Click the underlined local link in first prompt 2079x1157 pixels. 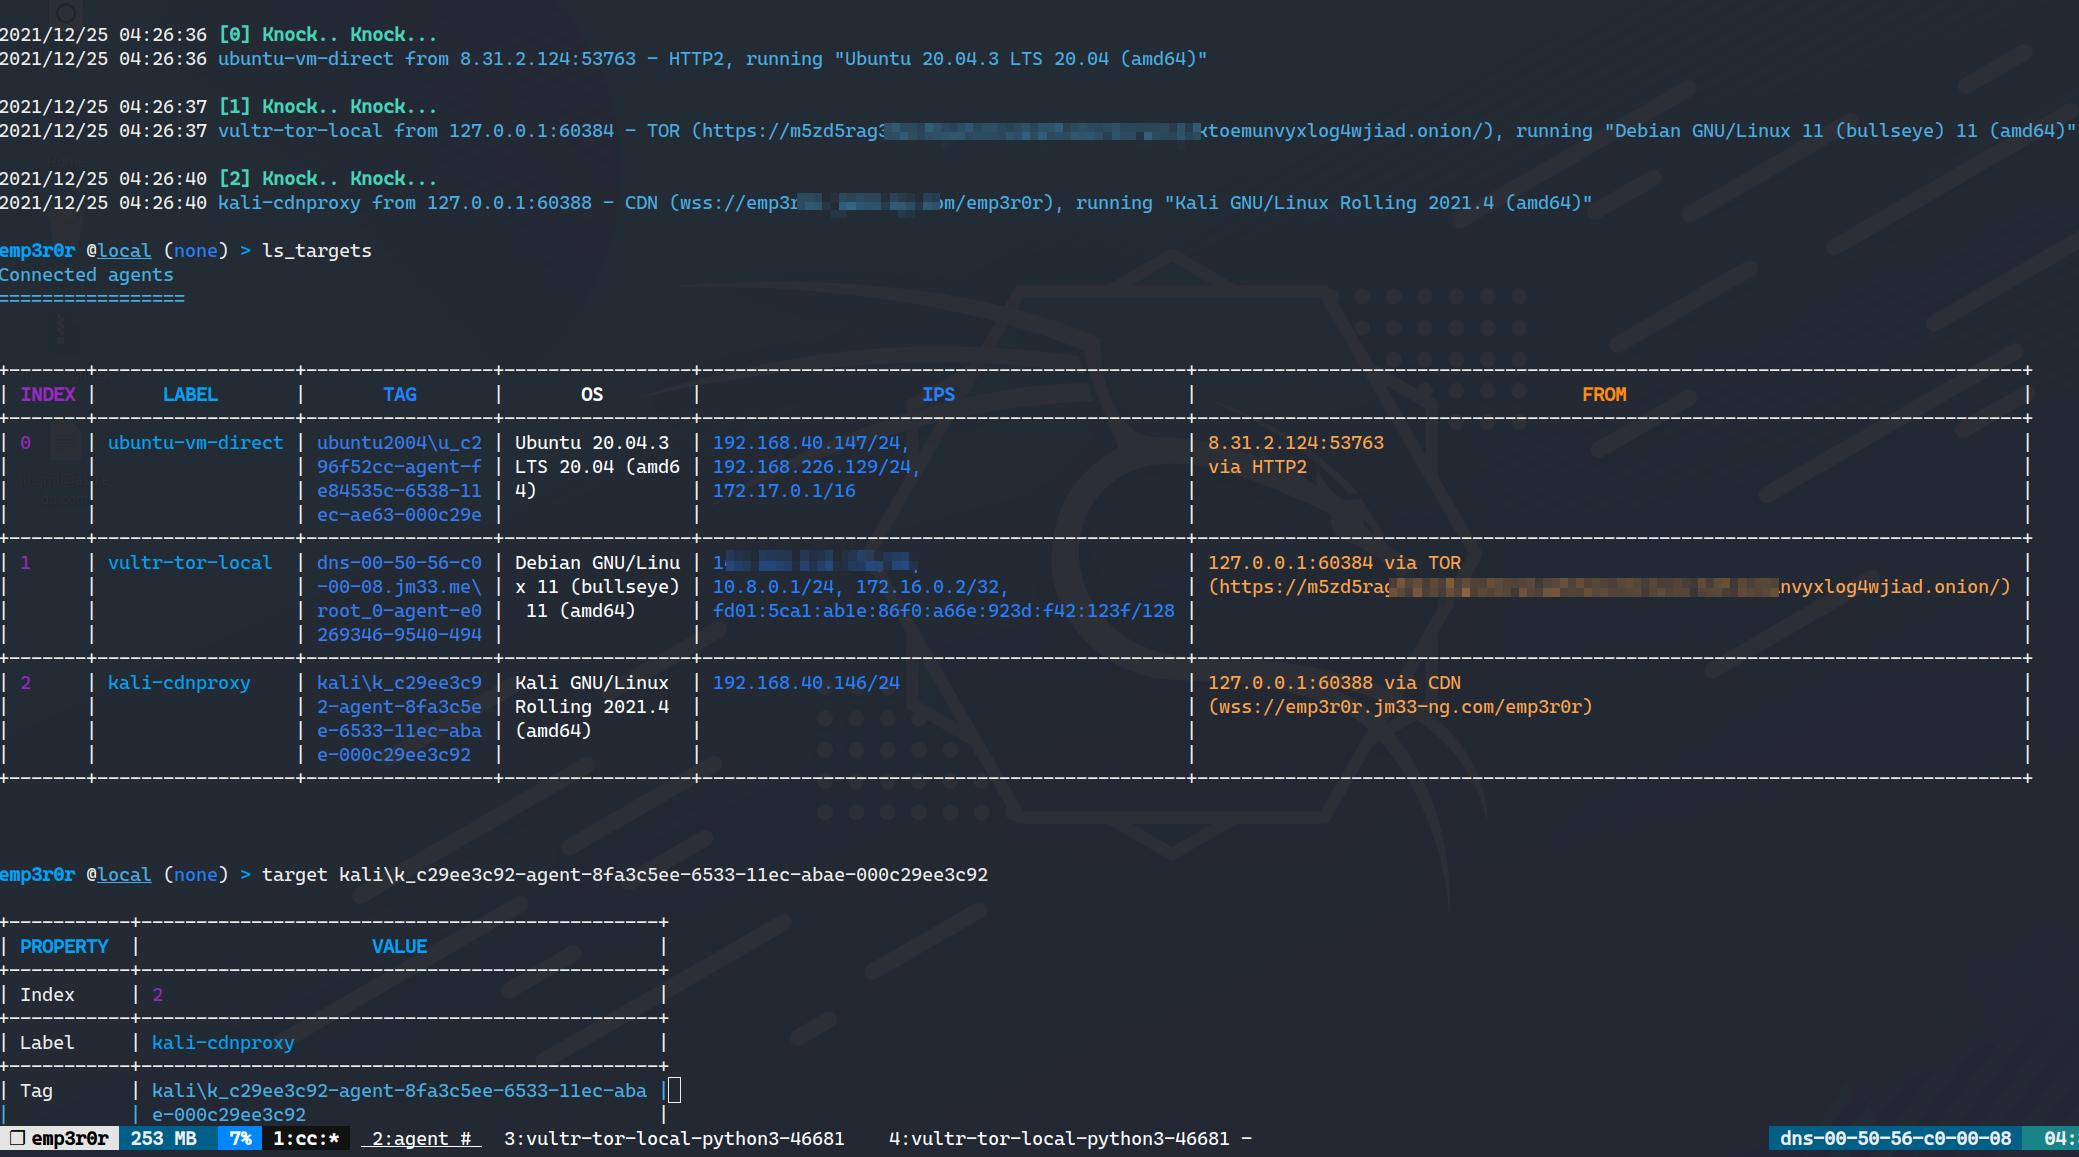(124, 251)
